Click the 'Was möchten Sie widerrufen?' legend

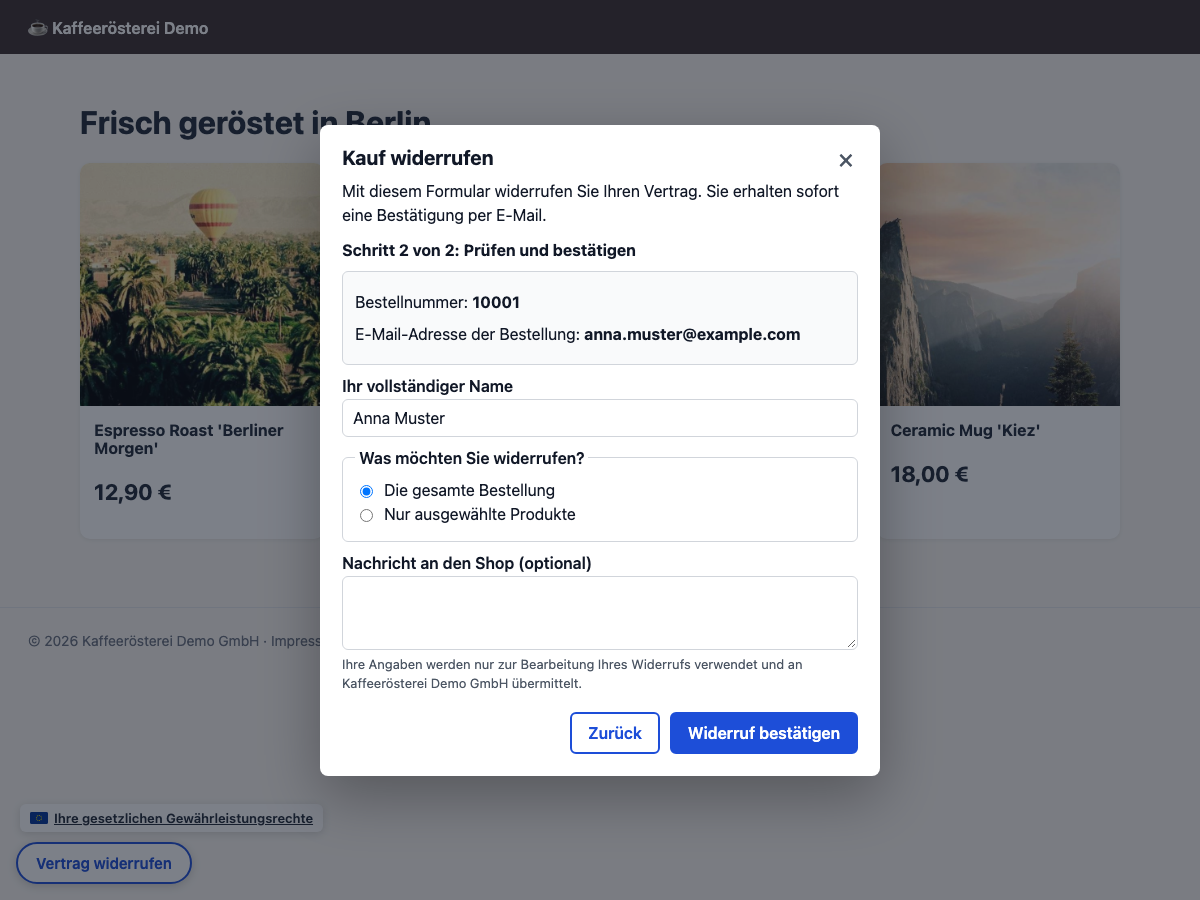point(472,458)
